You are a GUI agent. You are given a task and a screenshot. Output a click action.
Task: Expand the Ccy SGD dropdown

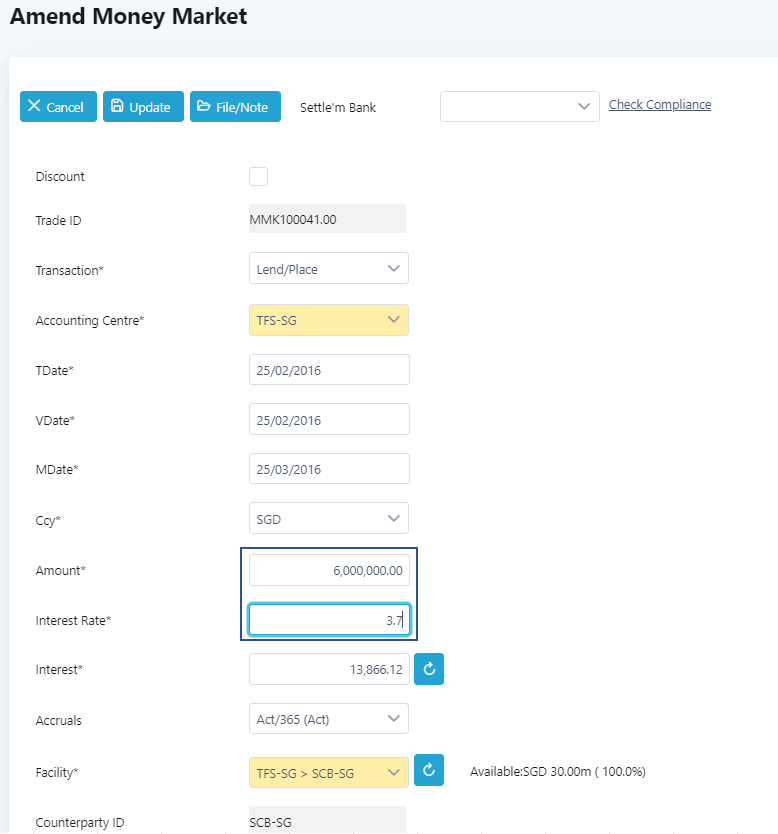[x=328, y=518]
